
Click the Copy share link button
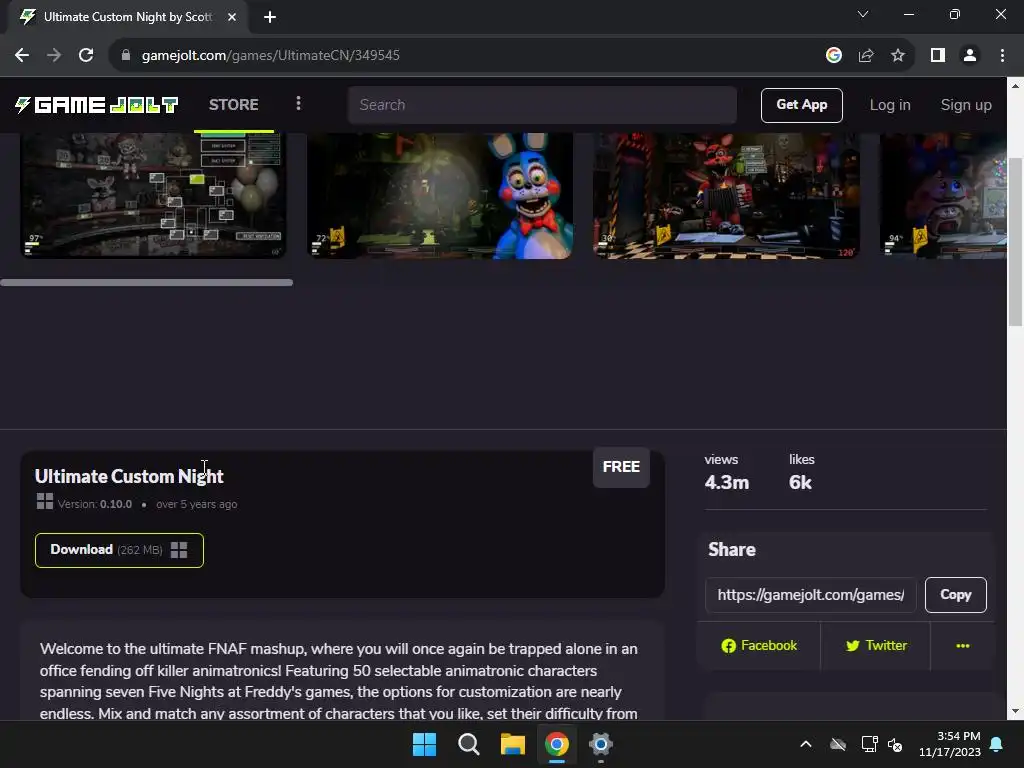(955, 594)
